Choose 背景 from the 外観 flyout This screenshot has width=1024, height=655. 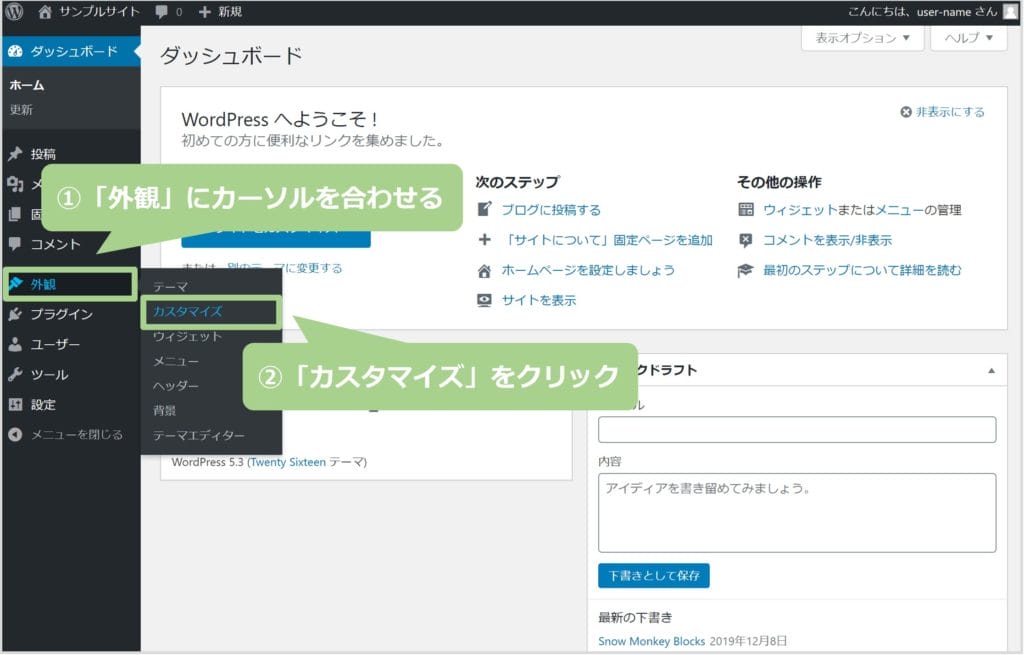(x=165, y=411)
